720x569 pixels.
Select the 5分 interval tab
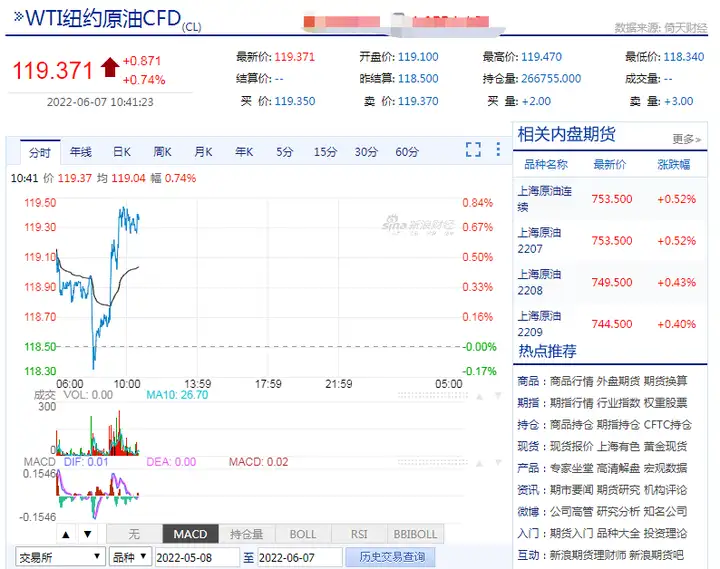click(285, 152)
